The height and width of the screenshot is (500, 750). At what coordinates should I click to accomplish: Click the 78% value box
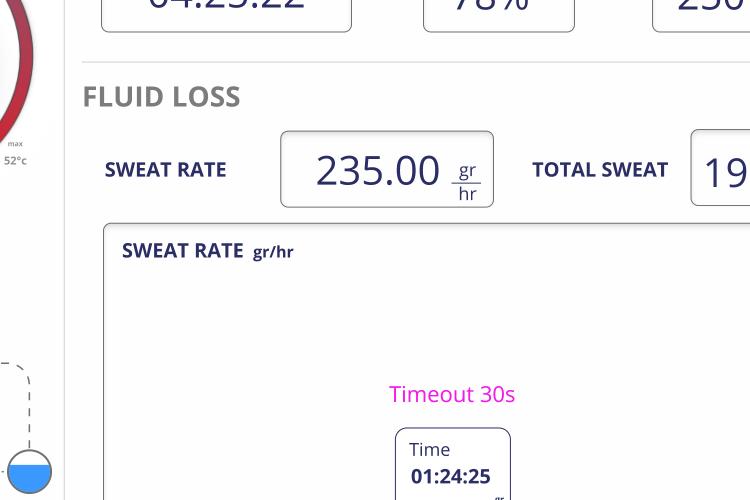pos(499,16)
